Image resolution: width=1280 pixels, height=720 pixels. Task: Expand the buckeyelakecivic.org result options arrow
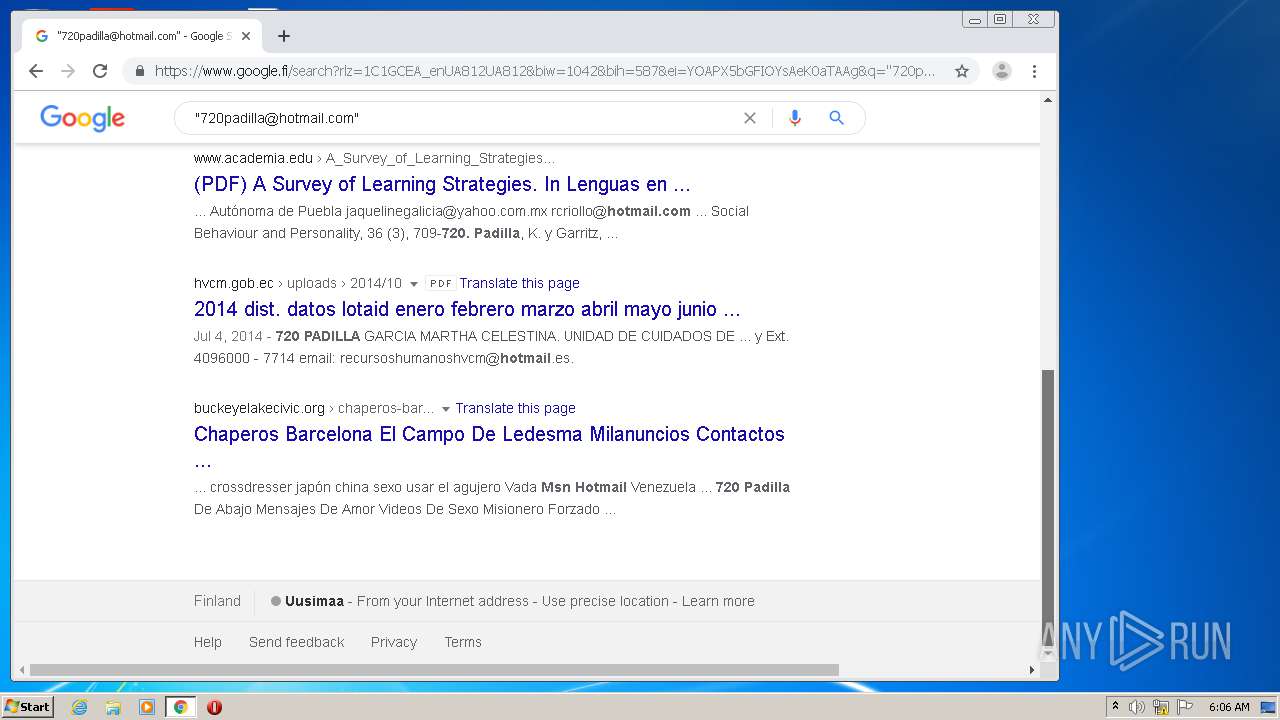[x=446, y=409]
